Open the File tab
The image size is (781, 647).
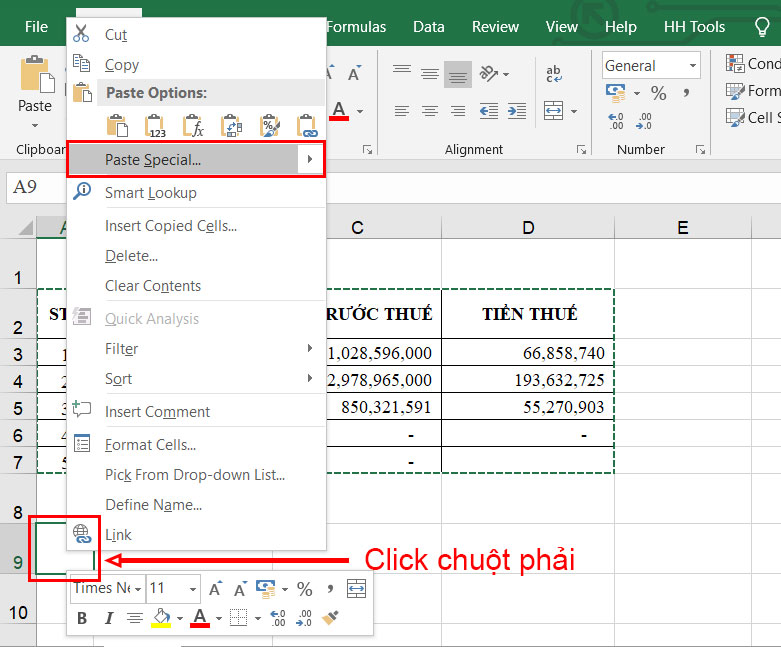[36, 27]
